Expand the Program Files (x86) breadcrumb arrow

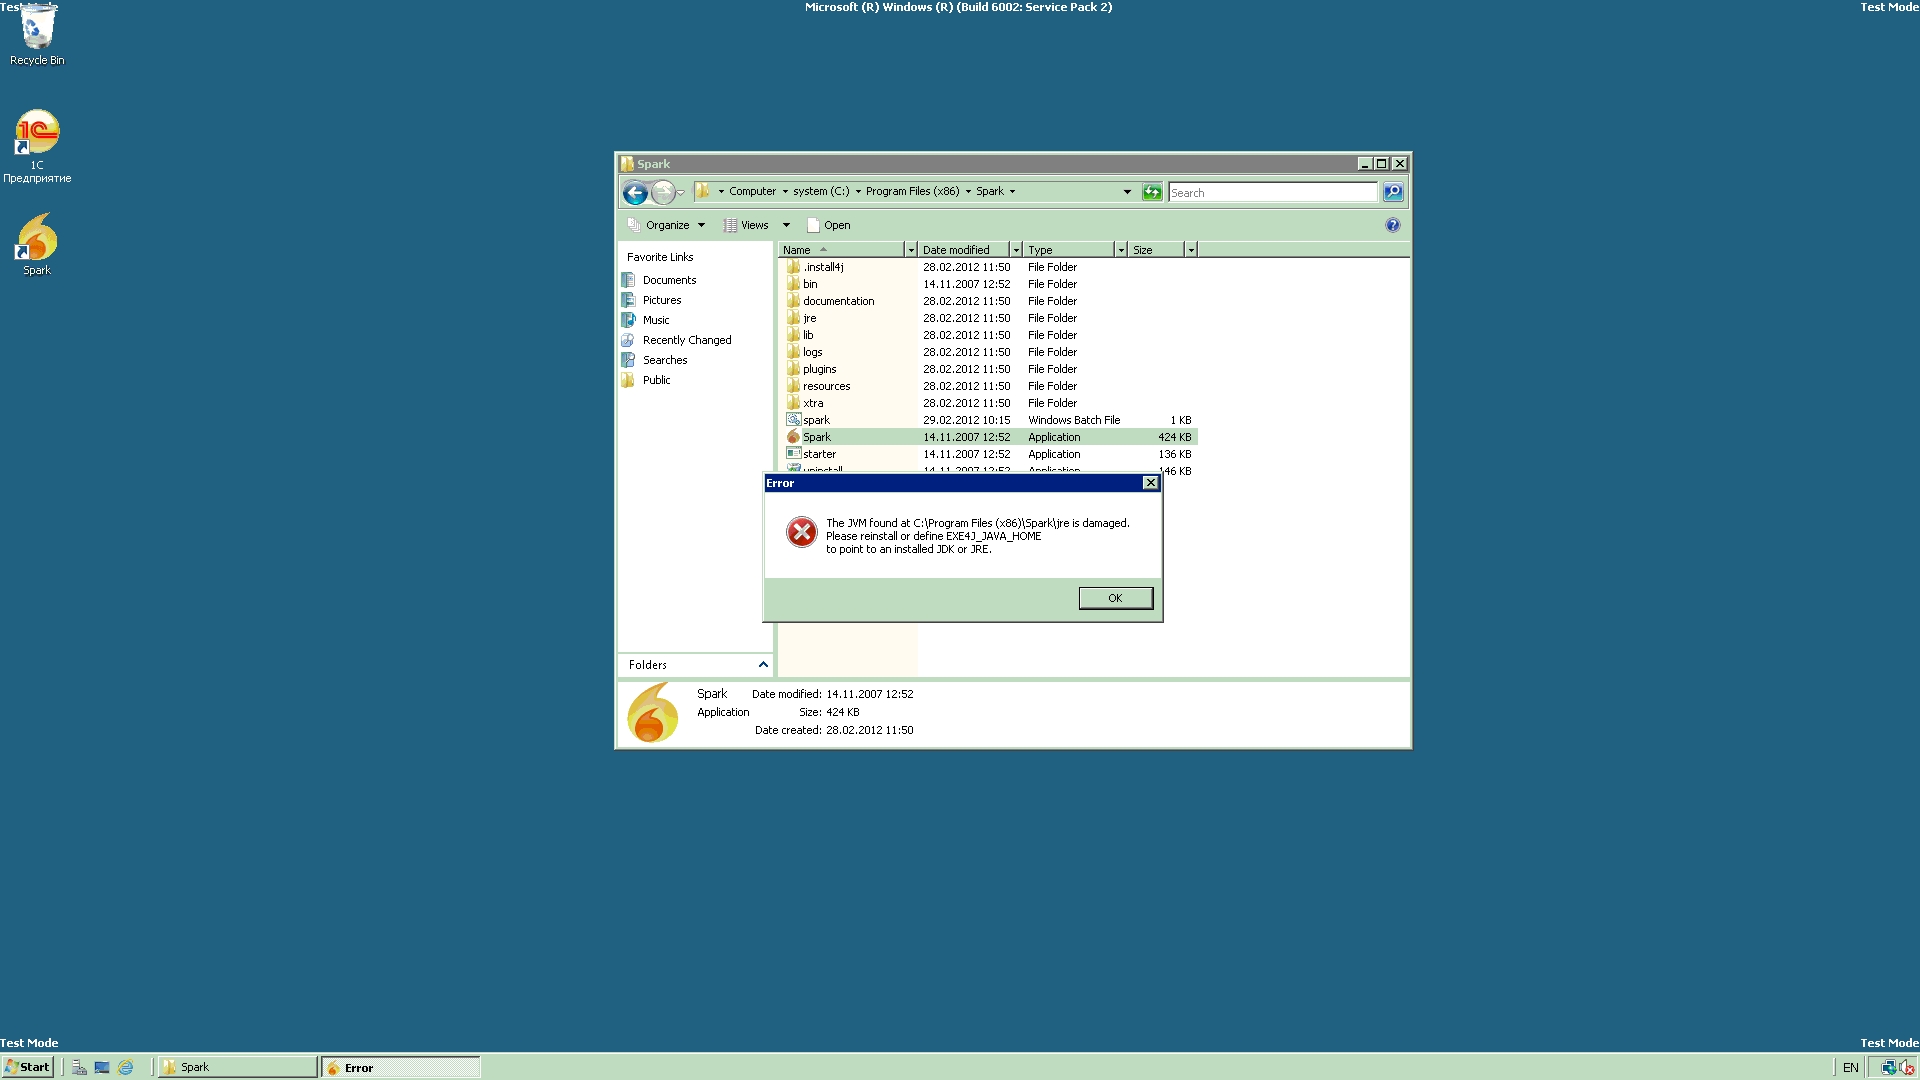coord(968,191)
